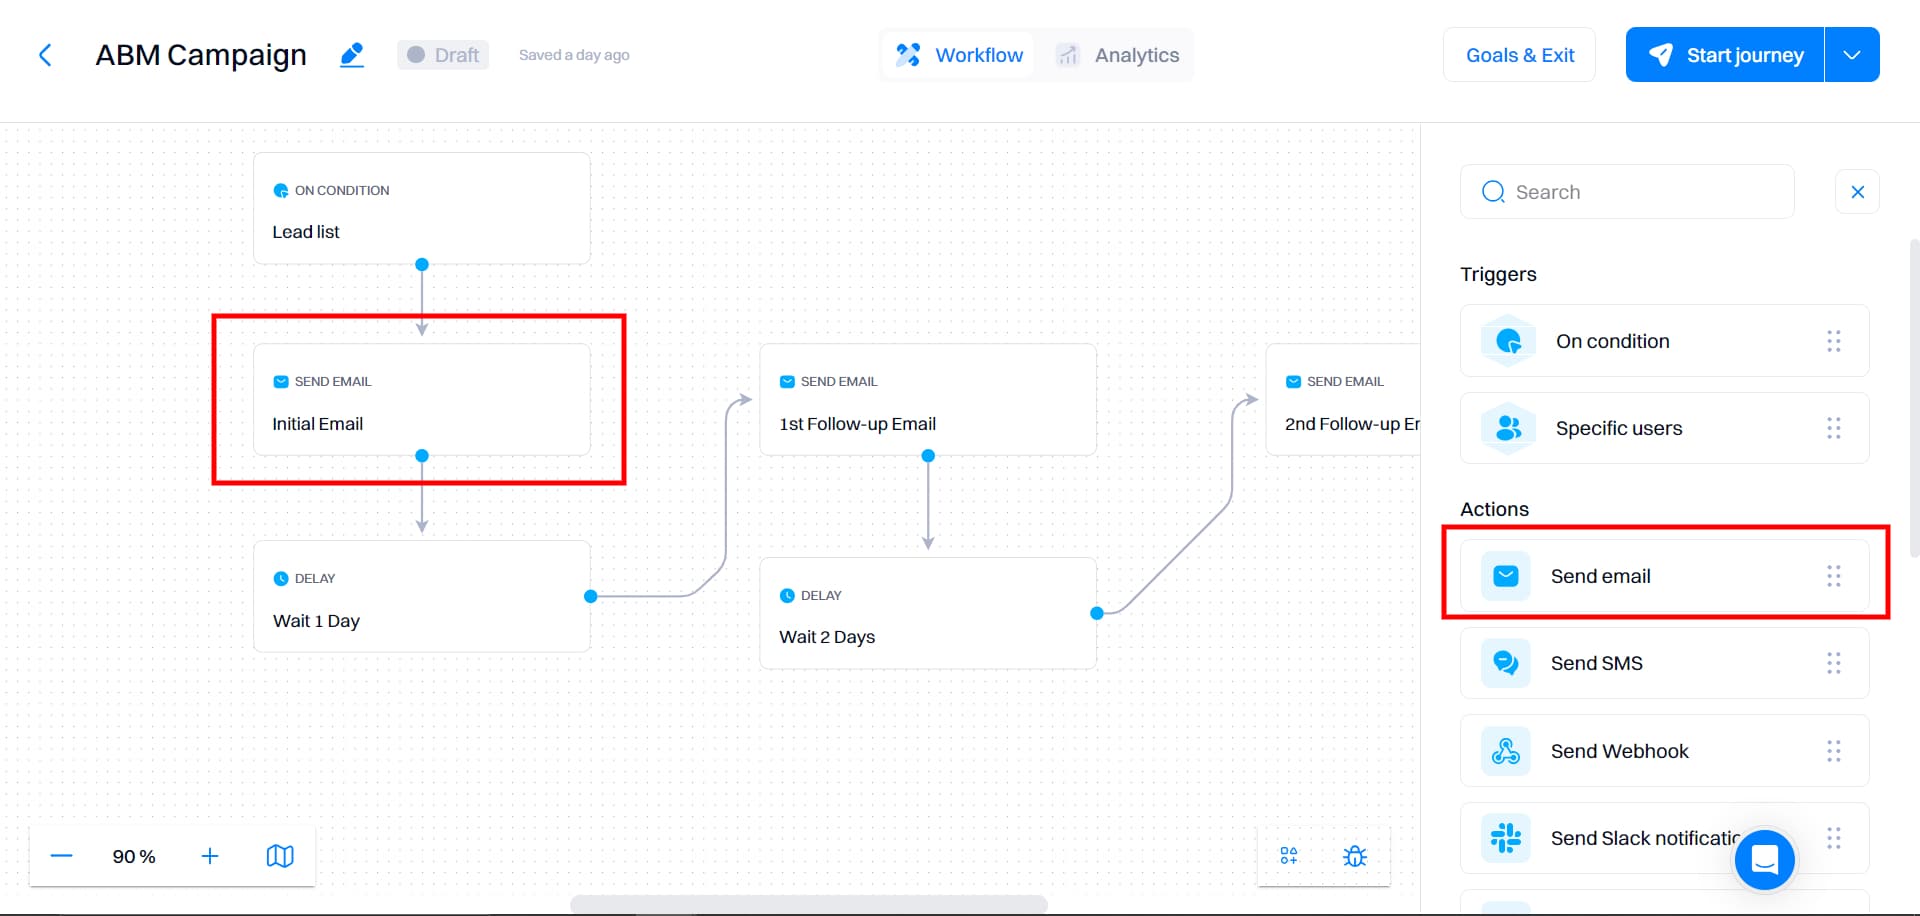Select the Send SMS action icon
The image size is (1920, 916).
[1505, 662]
